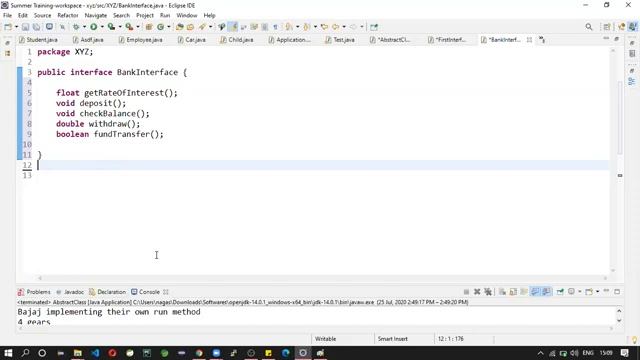Viewport: 640px width, 360px height.
Task: Click the Pin Console icon
Action: 560,291
